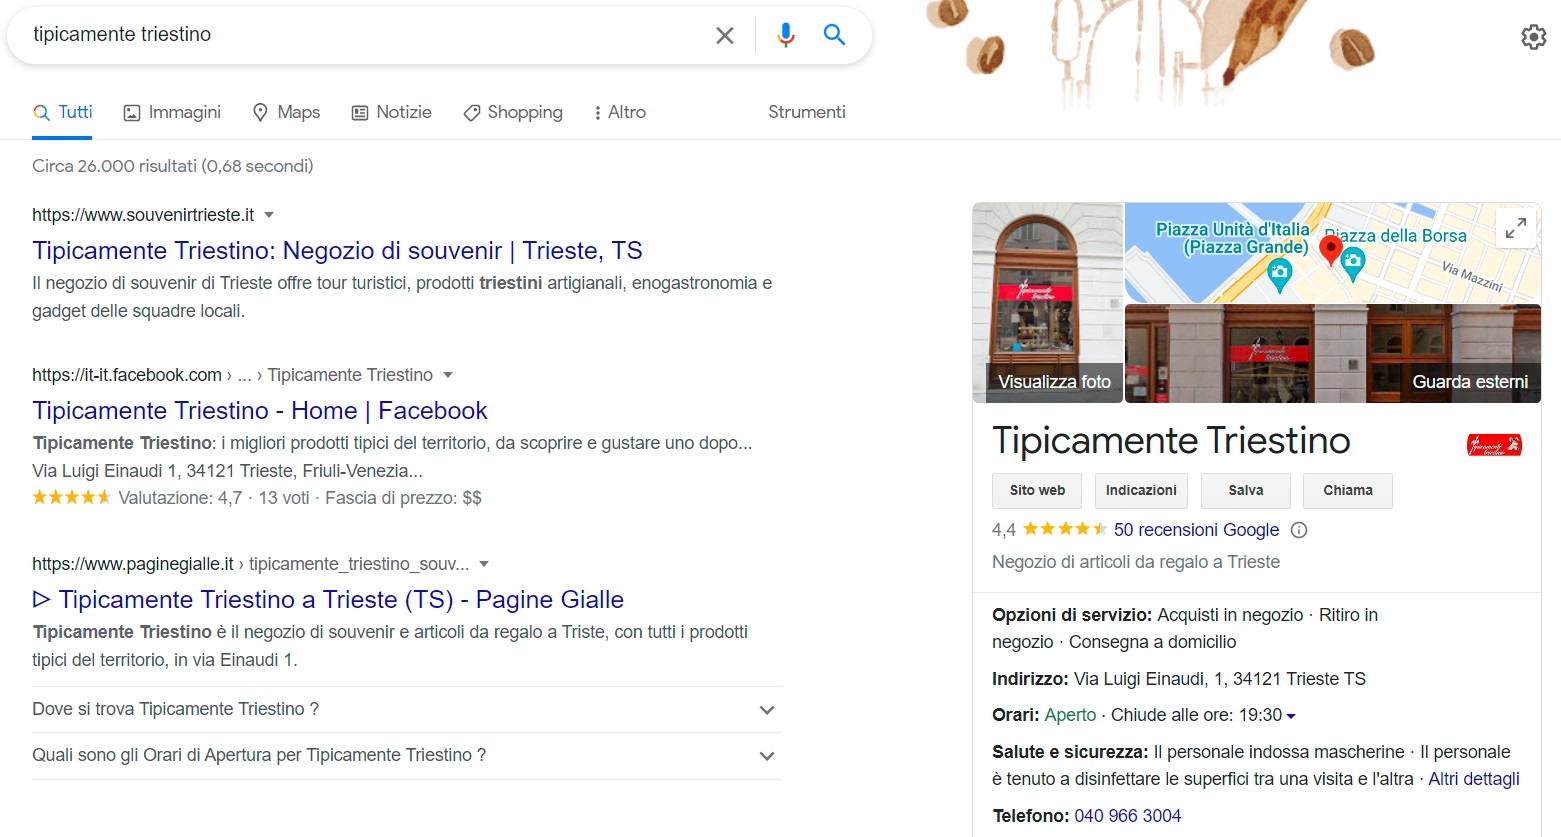Start voice search with microphone icon
Viewport: 1561px width, 837px height.
(x=786, y=35)
